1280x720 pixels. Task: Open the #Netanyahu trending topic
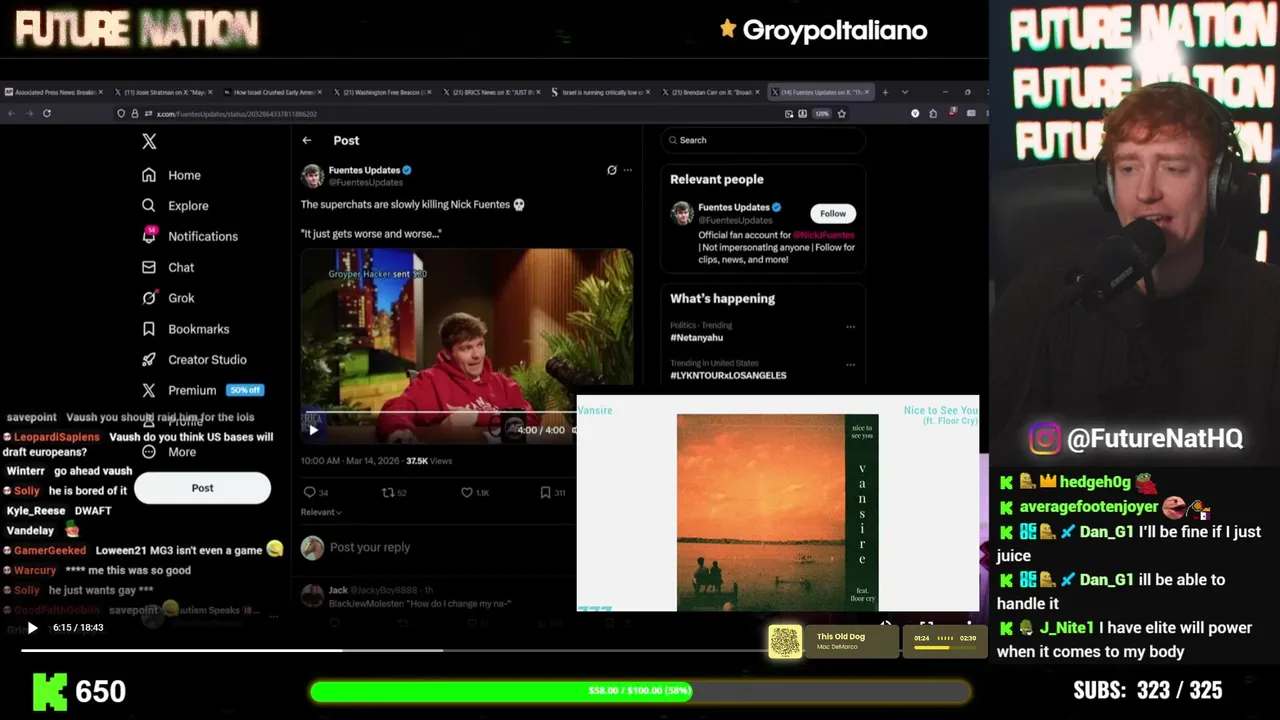coord(697,338)
